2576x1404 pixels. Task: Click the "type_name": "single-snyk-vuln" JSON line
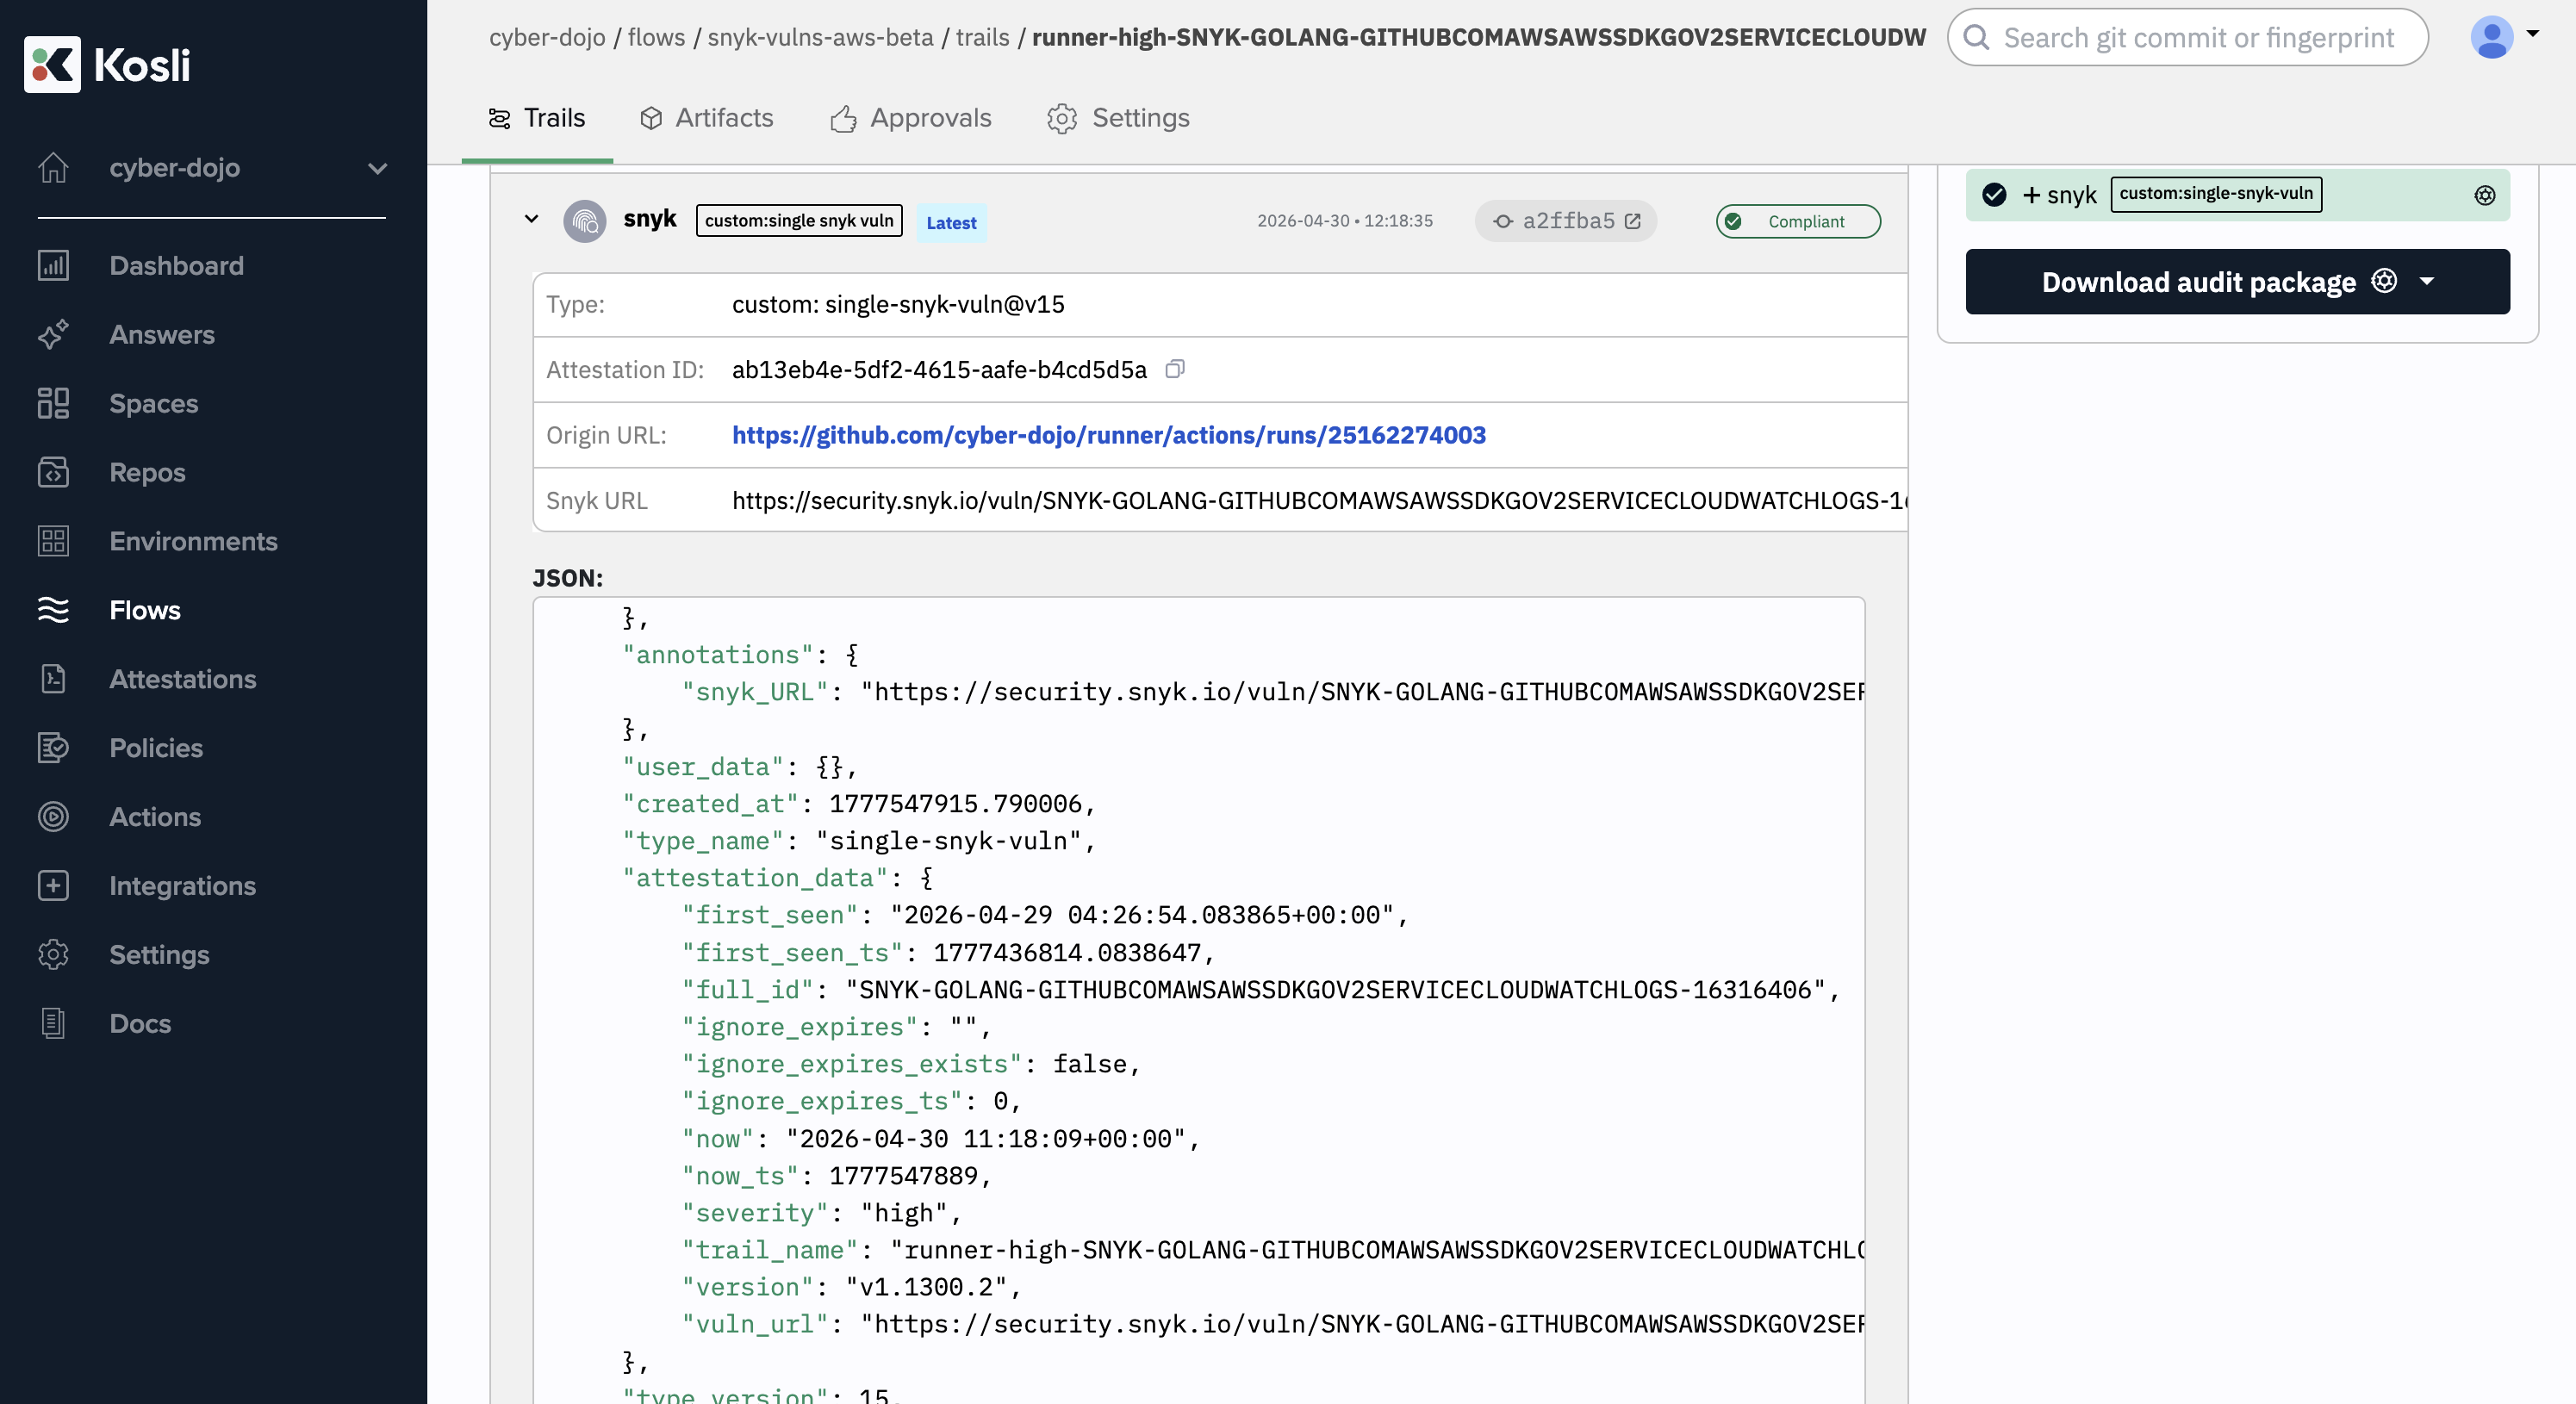click(860, 841)
